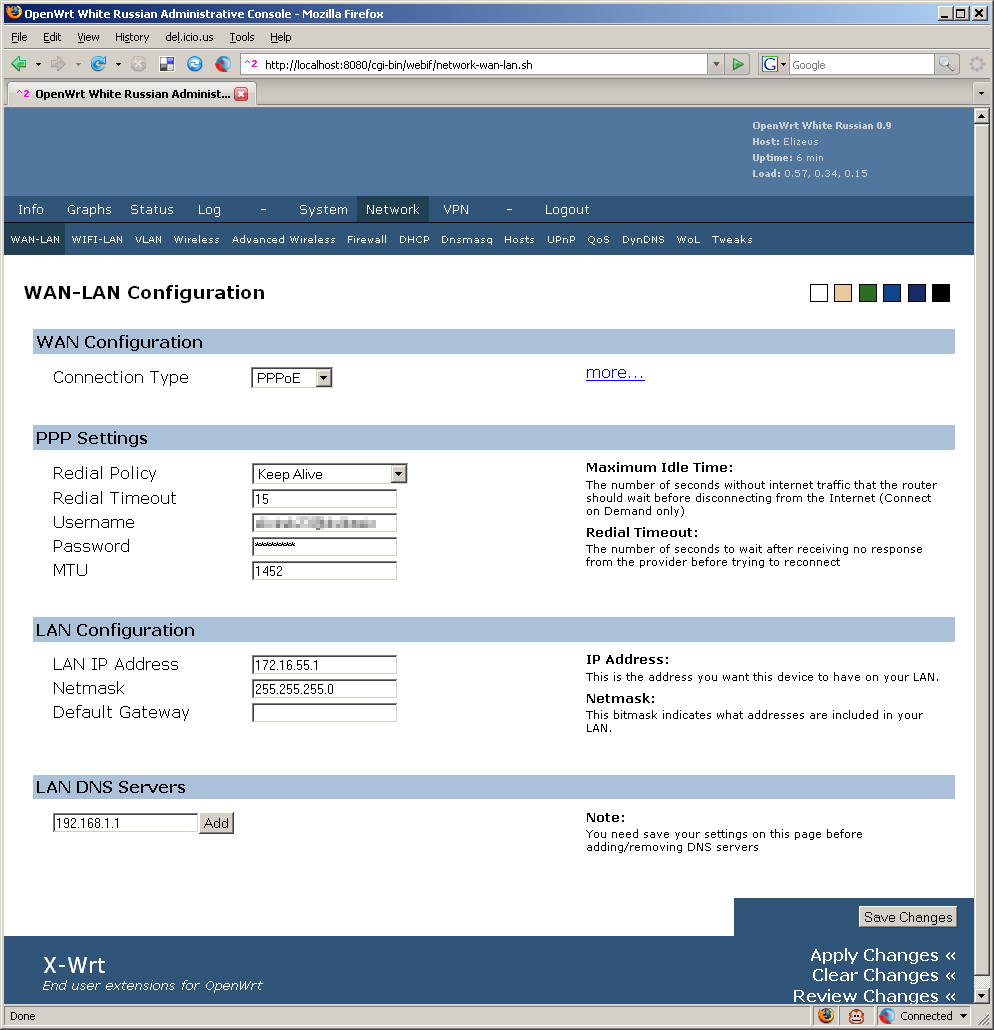The height and width of the screenshot is (1030, 994).
Task: Close the OpenWrt tab with red X
Action: click(242, 94)
